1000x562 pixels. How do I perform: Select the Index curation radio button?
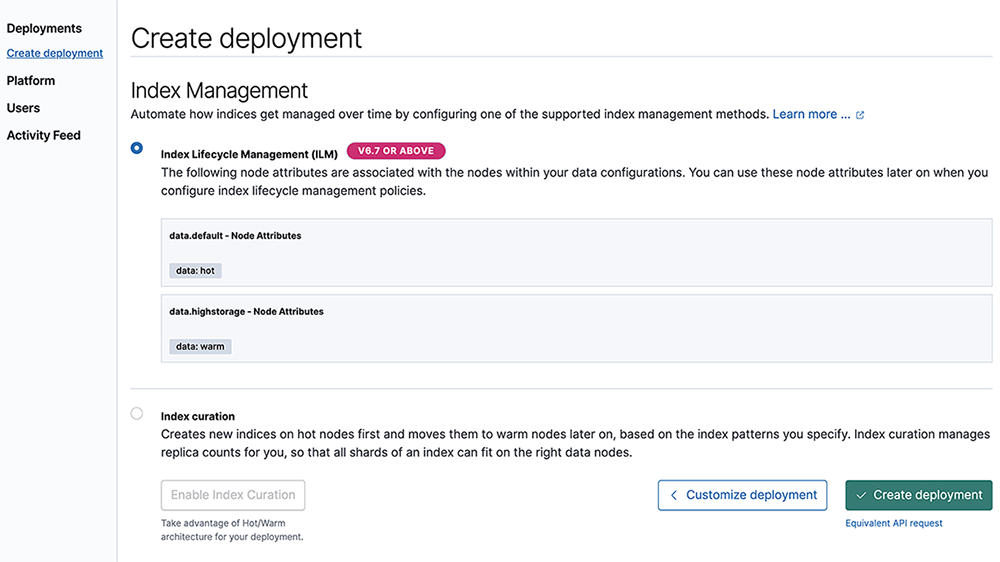(136, 413)
